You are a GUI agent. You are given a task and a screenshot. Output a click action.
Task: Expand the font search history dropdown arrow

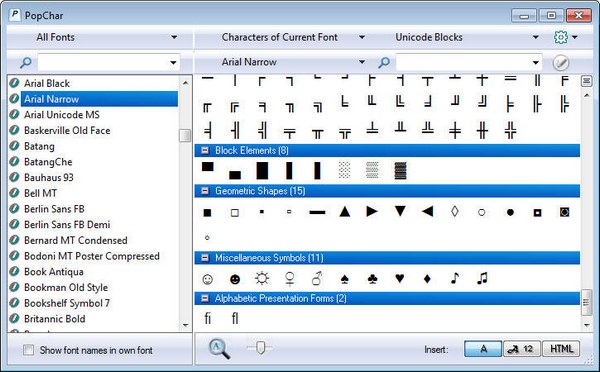point(173,62)
